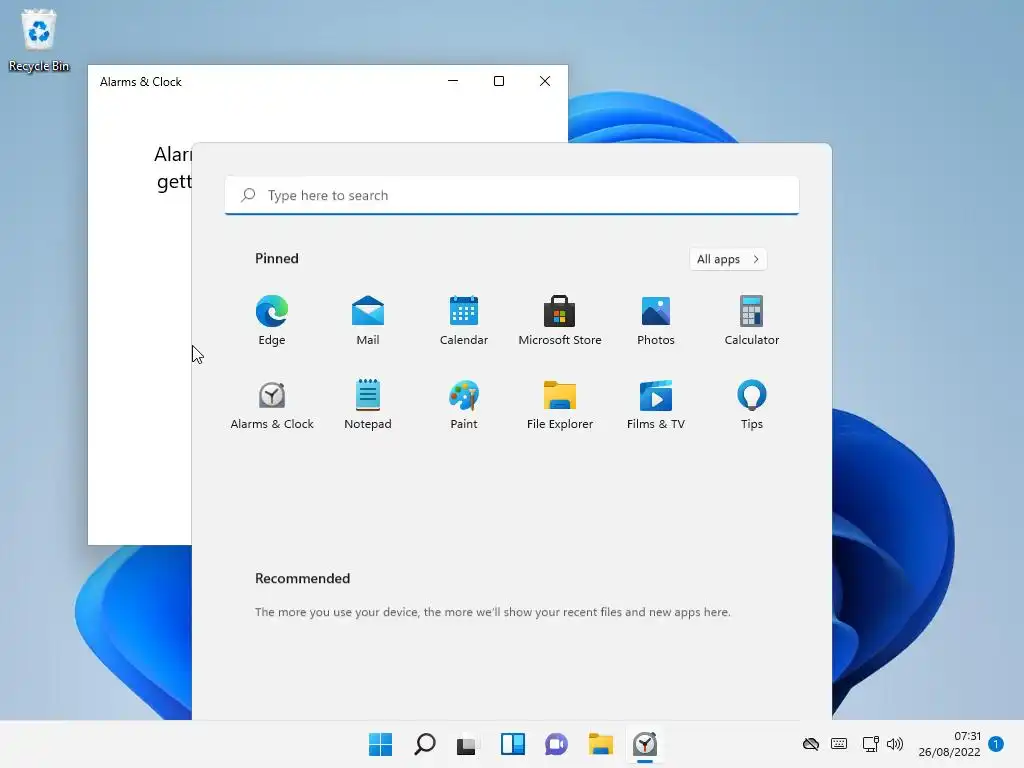Image resolution: width=1024 pixels, height=768 pixels.
Task: Select Alarms & Clock taskbar icon
Action: pos(645,744)
